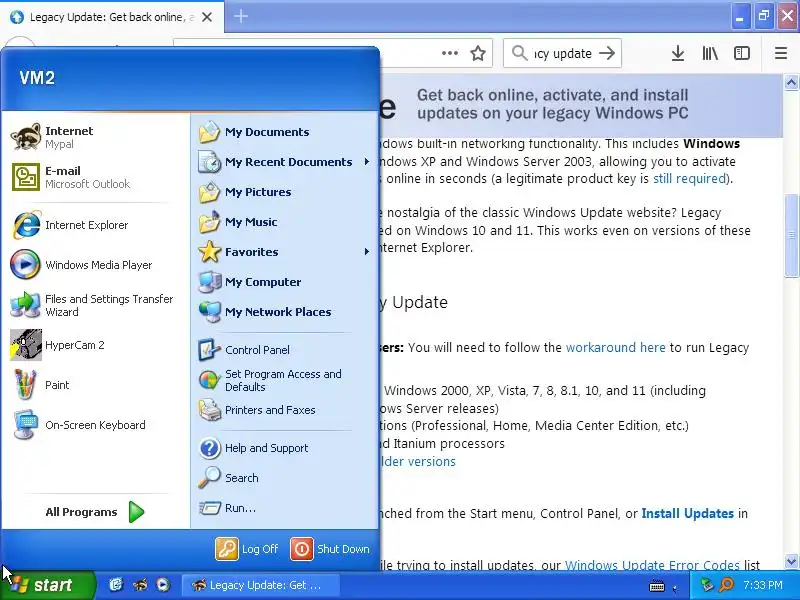Click the browser search box
The height and width of the screenshot is (600, 800).
point(562,53)
